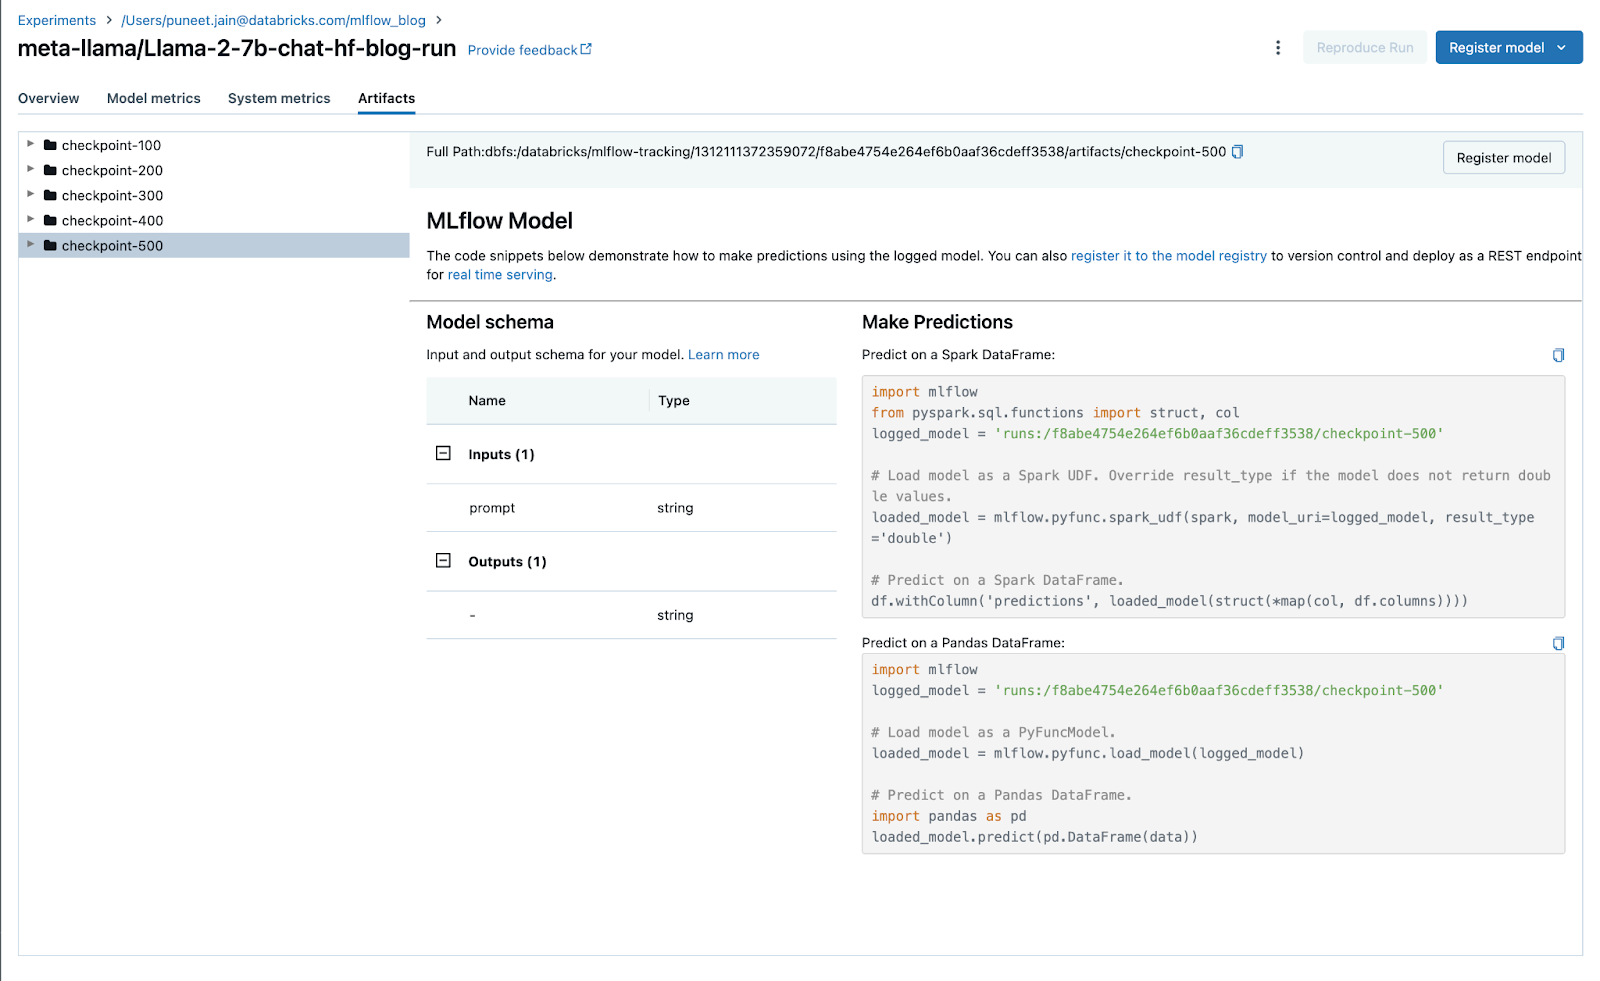Click the folder icon next to checkpoint-100

point(50,144)
